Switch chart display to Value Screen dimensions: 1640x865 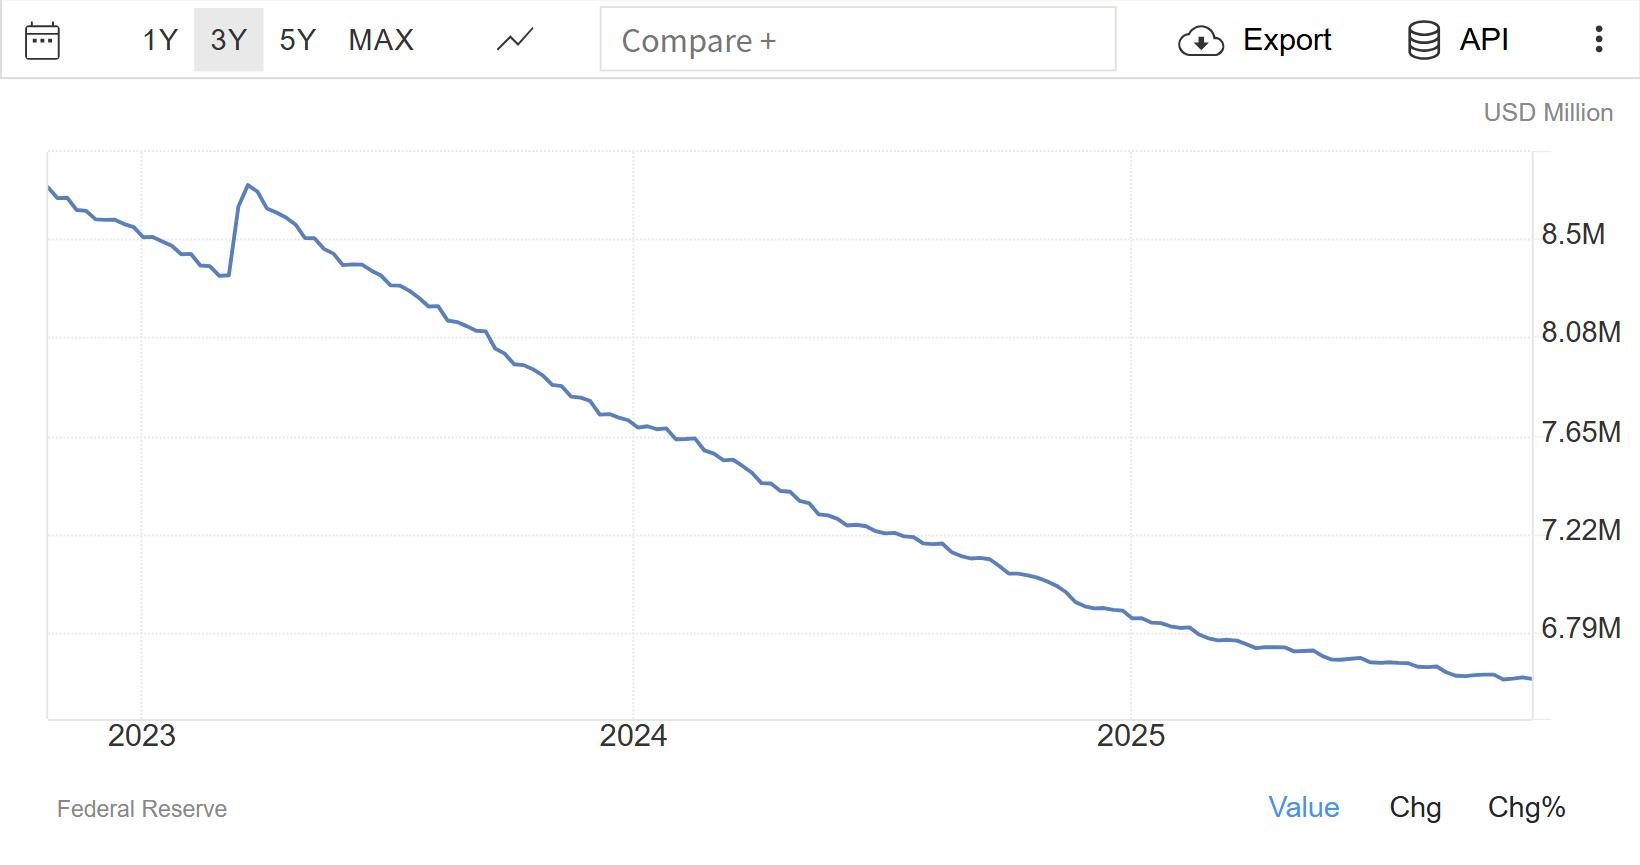tap(1303, 807)
